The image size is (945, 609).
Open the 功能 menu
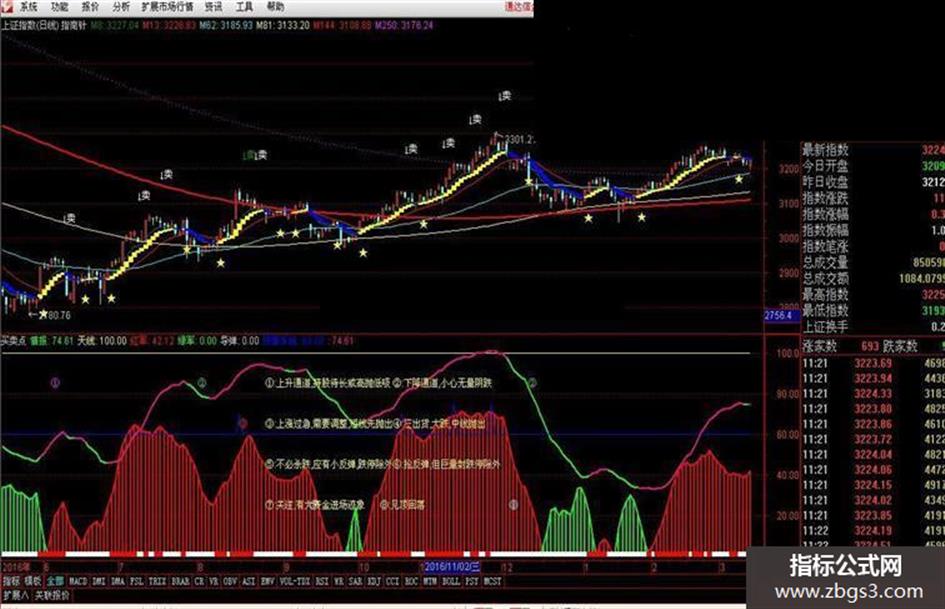59,7
